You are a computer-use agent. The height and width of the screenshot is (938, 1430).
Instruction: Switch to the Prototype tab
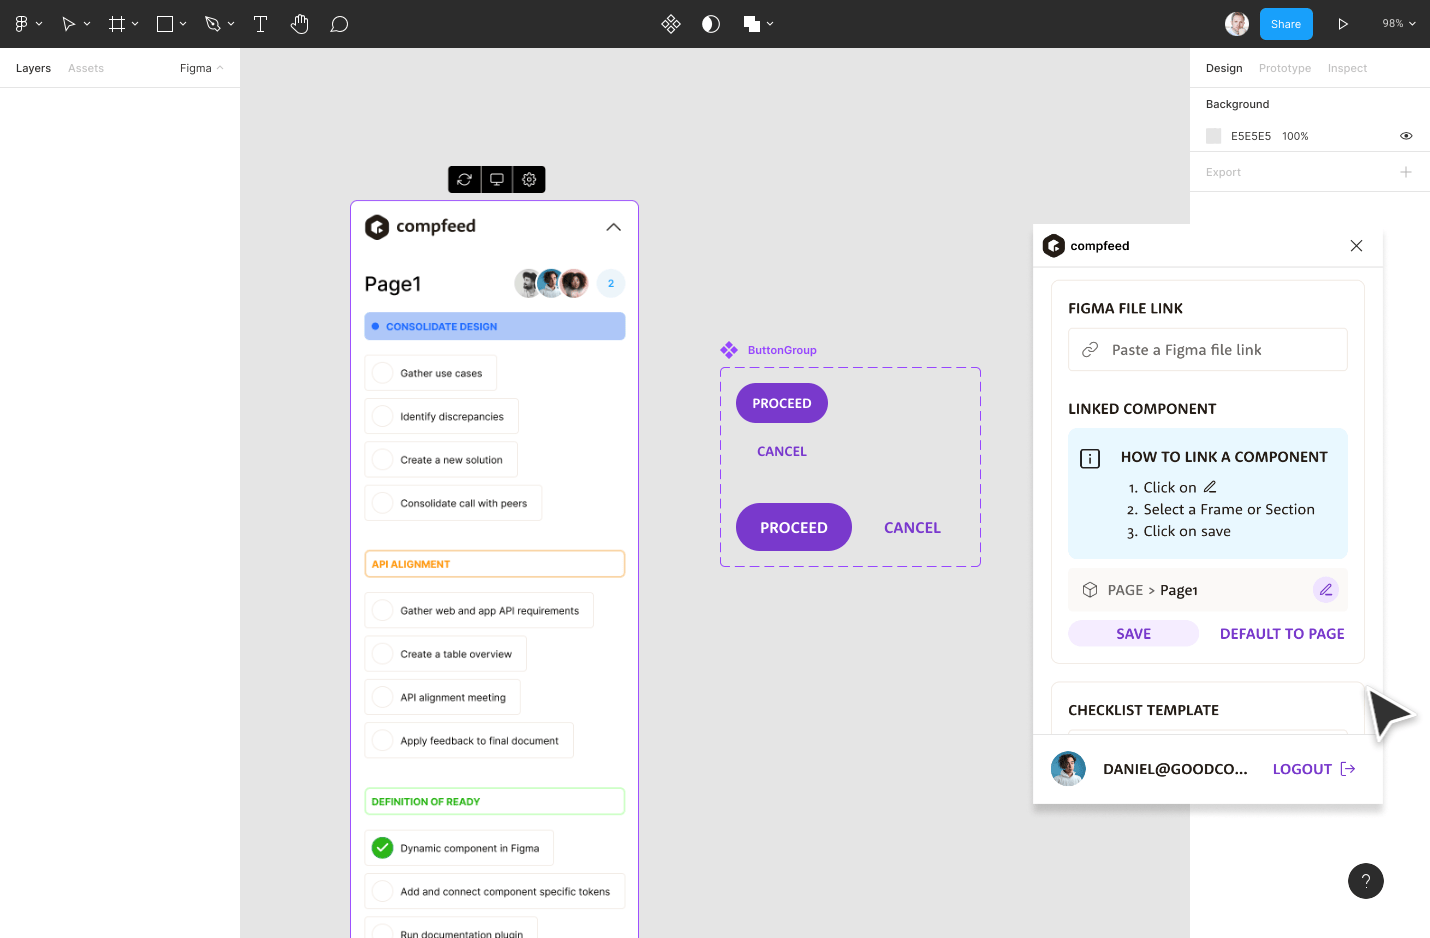pos(1284,68)
